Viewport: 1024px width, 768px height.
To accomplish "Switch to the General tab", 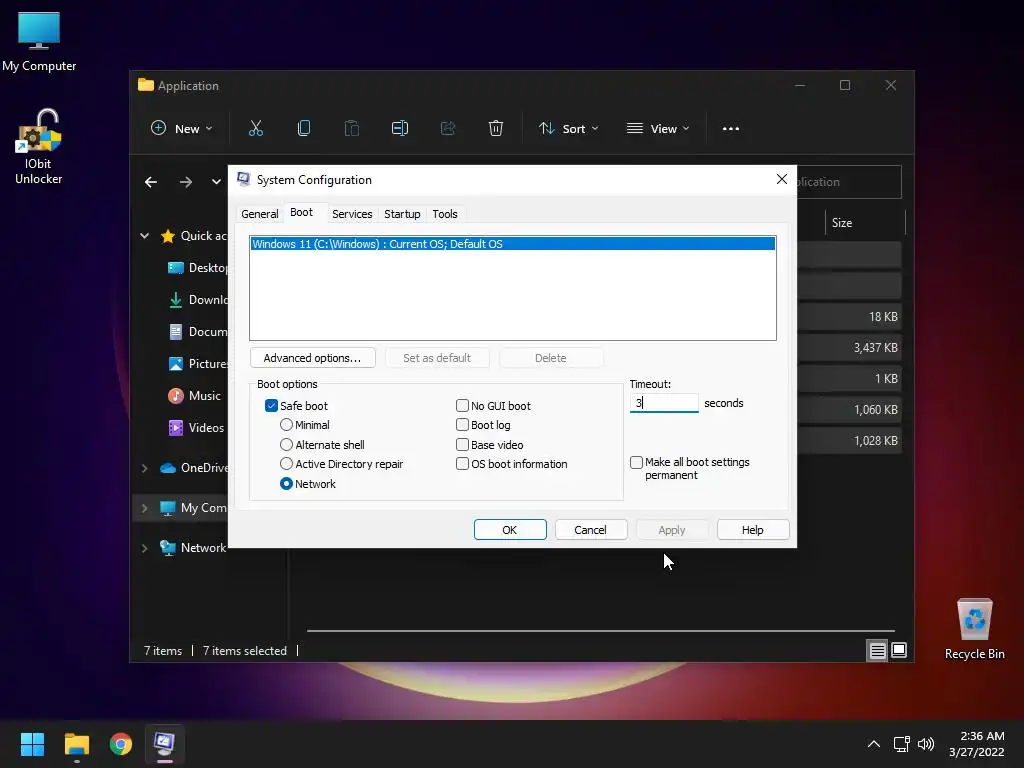I will [259, 214].
